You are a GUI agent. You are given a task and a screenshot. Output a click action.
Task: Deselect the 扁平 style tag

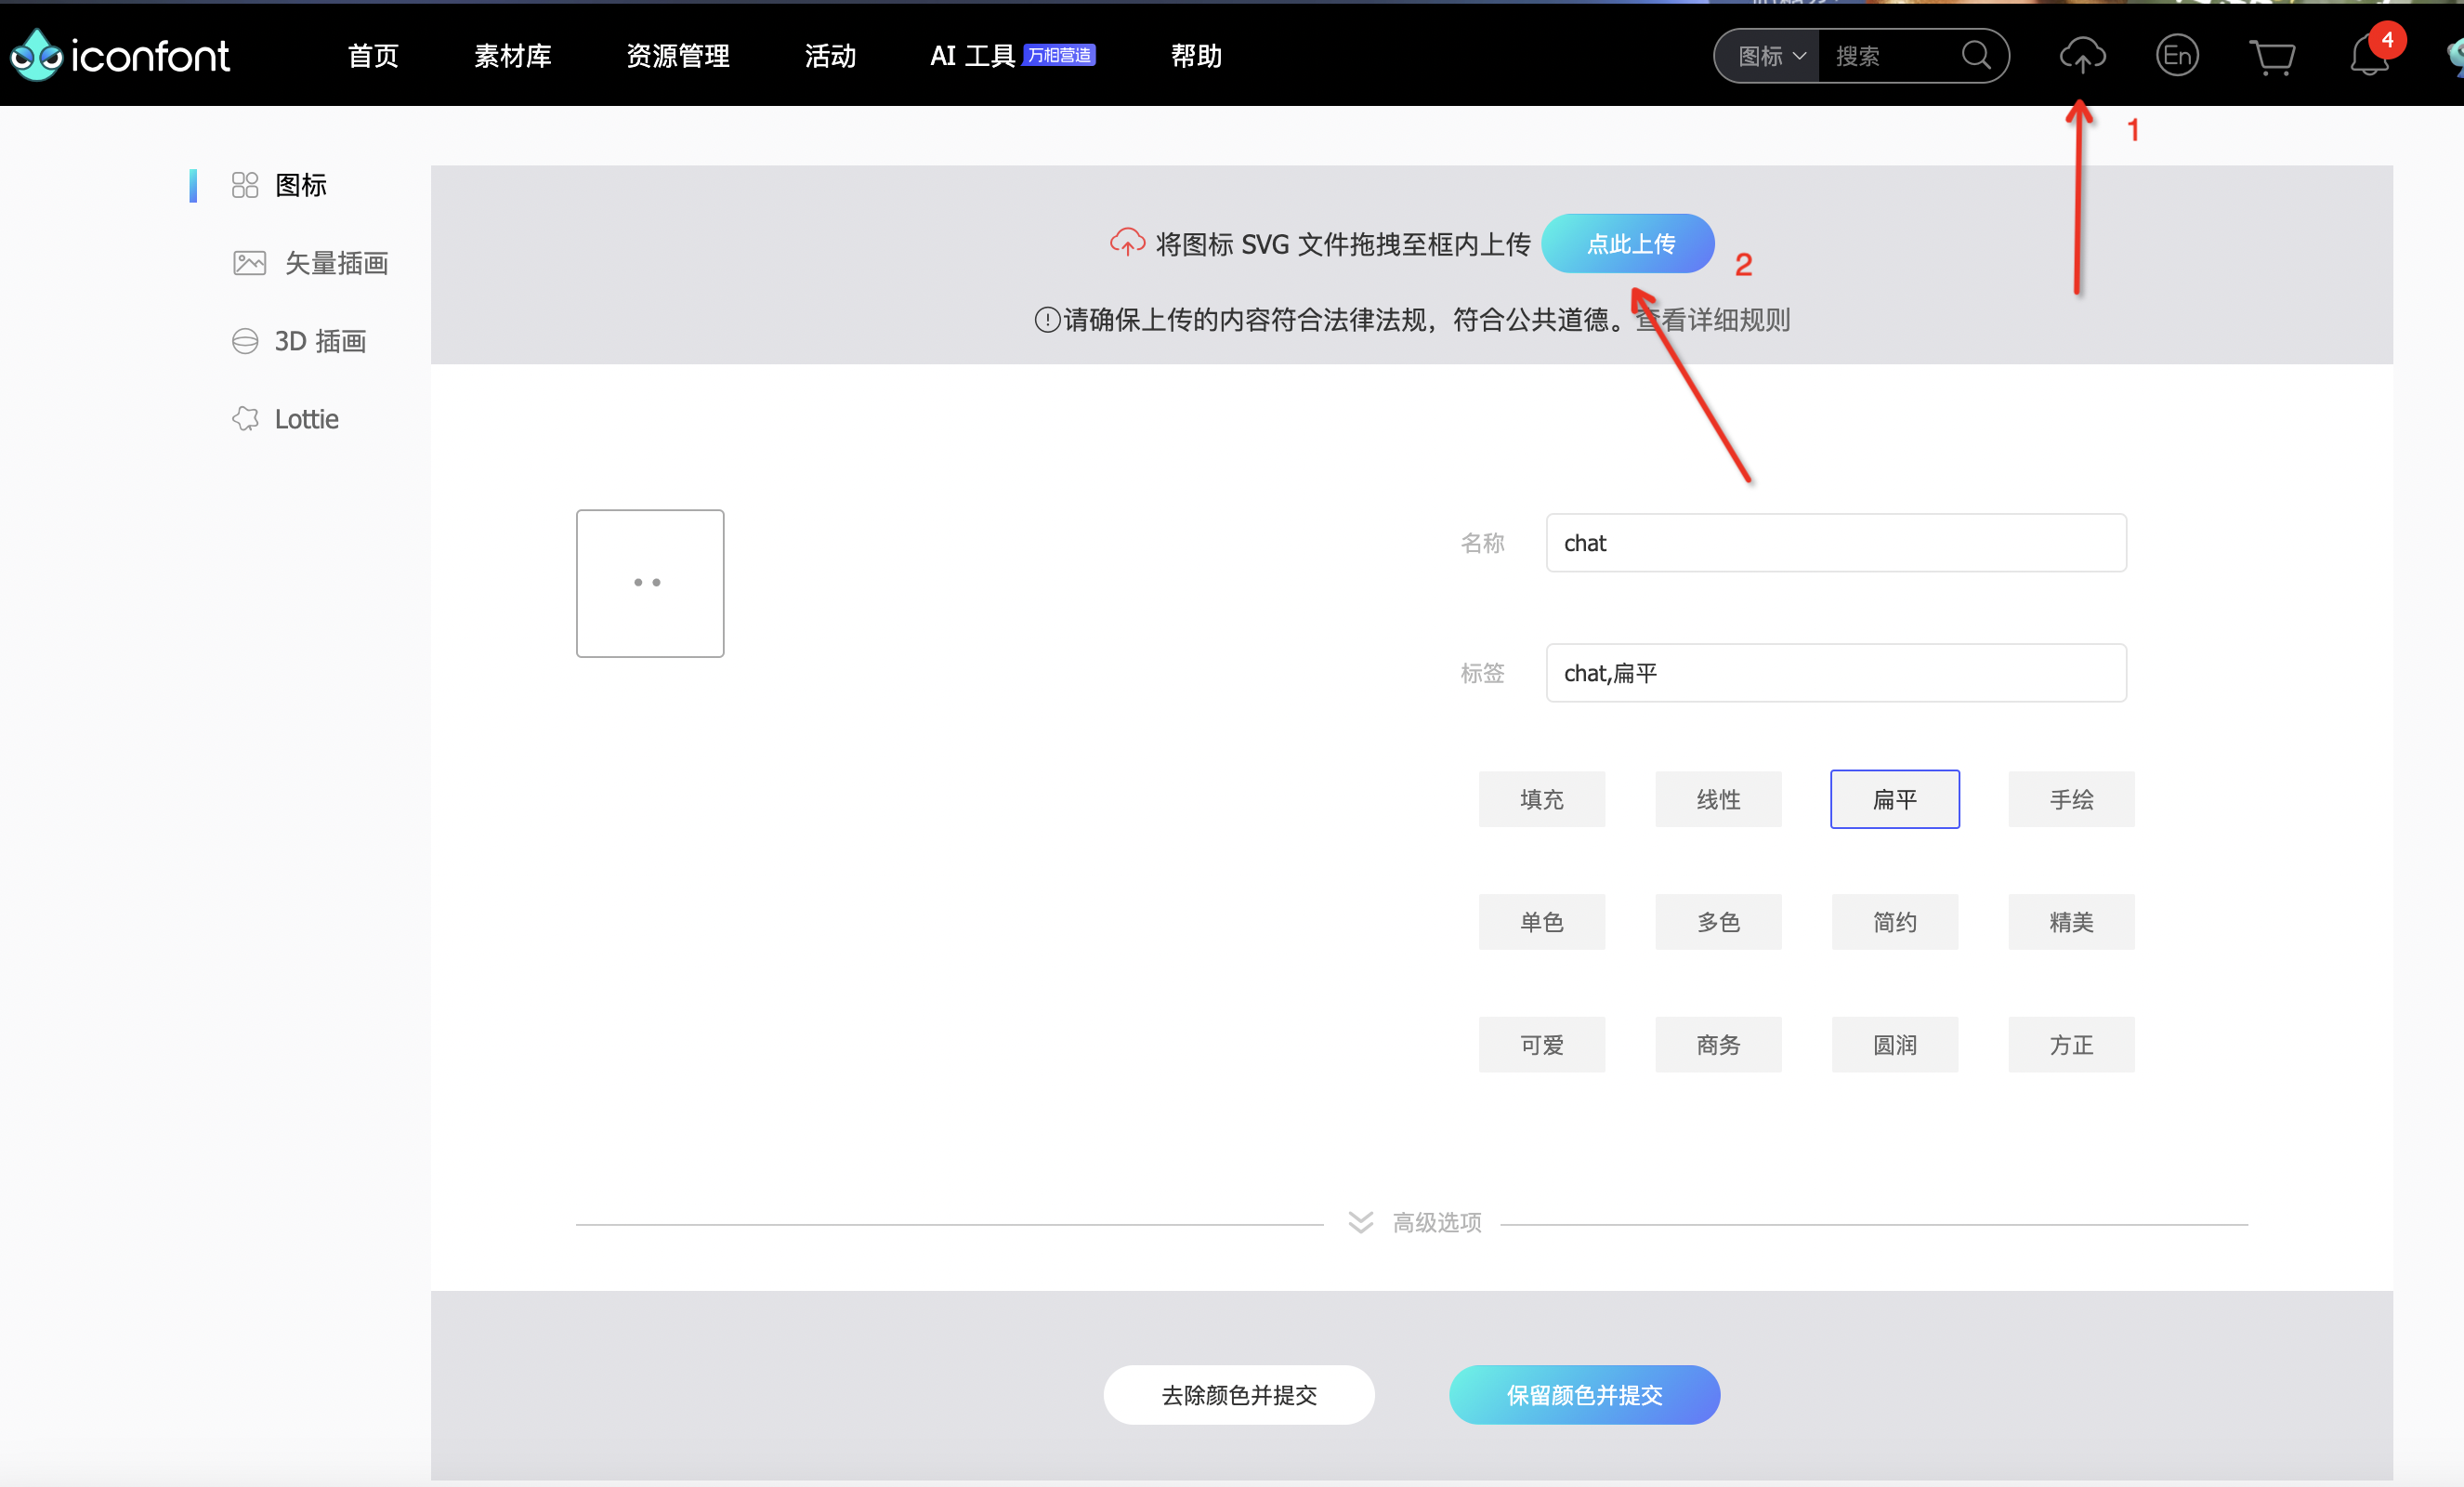(1894, 799)
